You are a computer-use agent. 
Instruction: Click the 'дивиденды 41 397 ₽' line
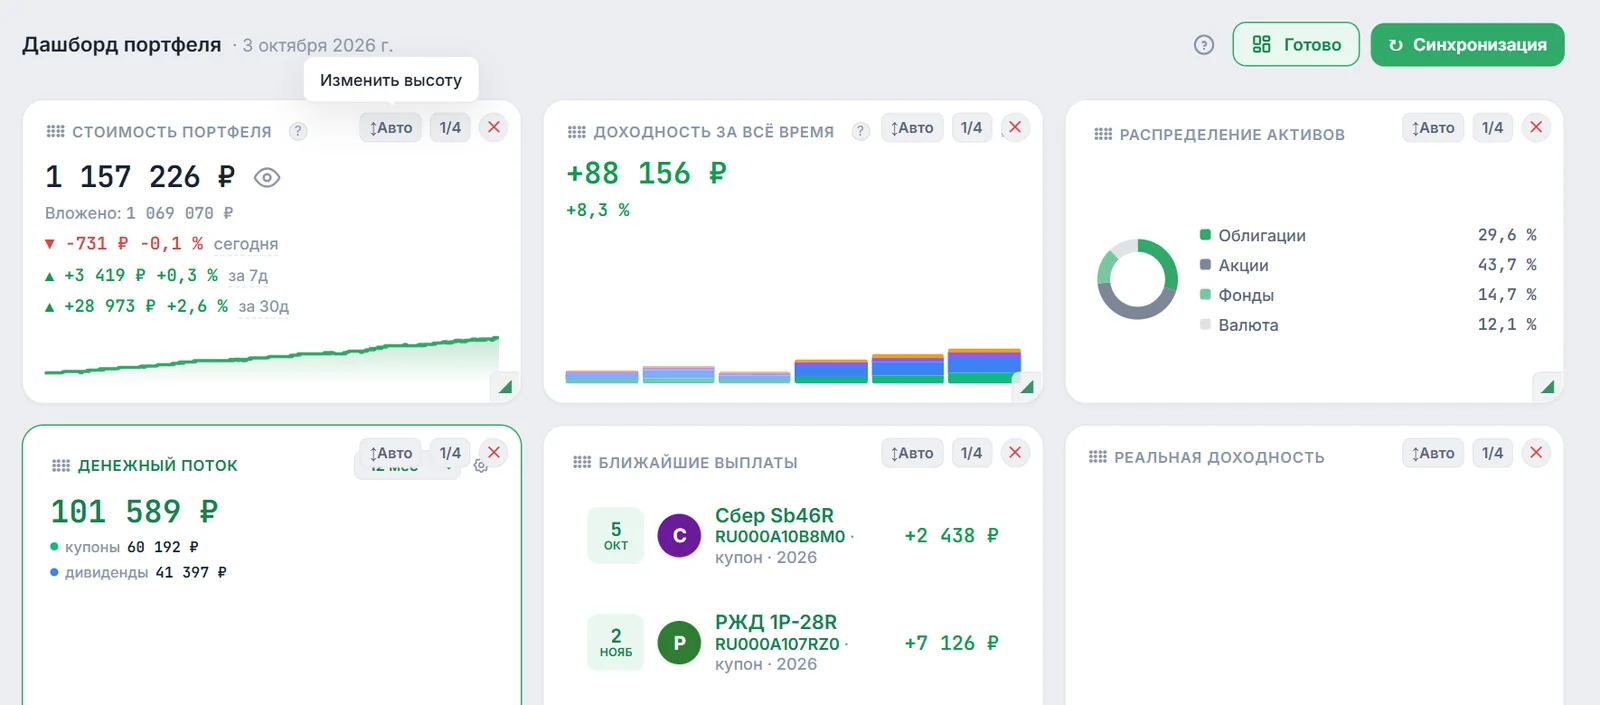pos(139,572)
